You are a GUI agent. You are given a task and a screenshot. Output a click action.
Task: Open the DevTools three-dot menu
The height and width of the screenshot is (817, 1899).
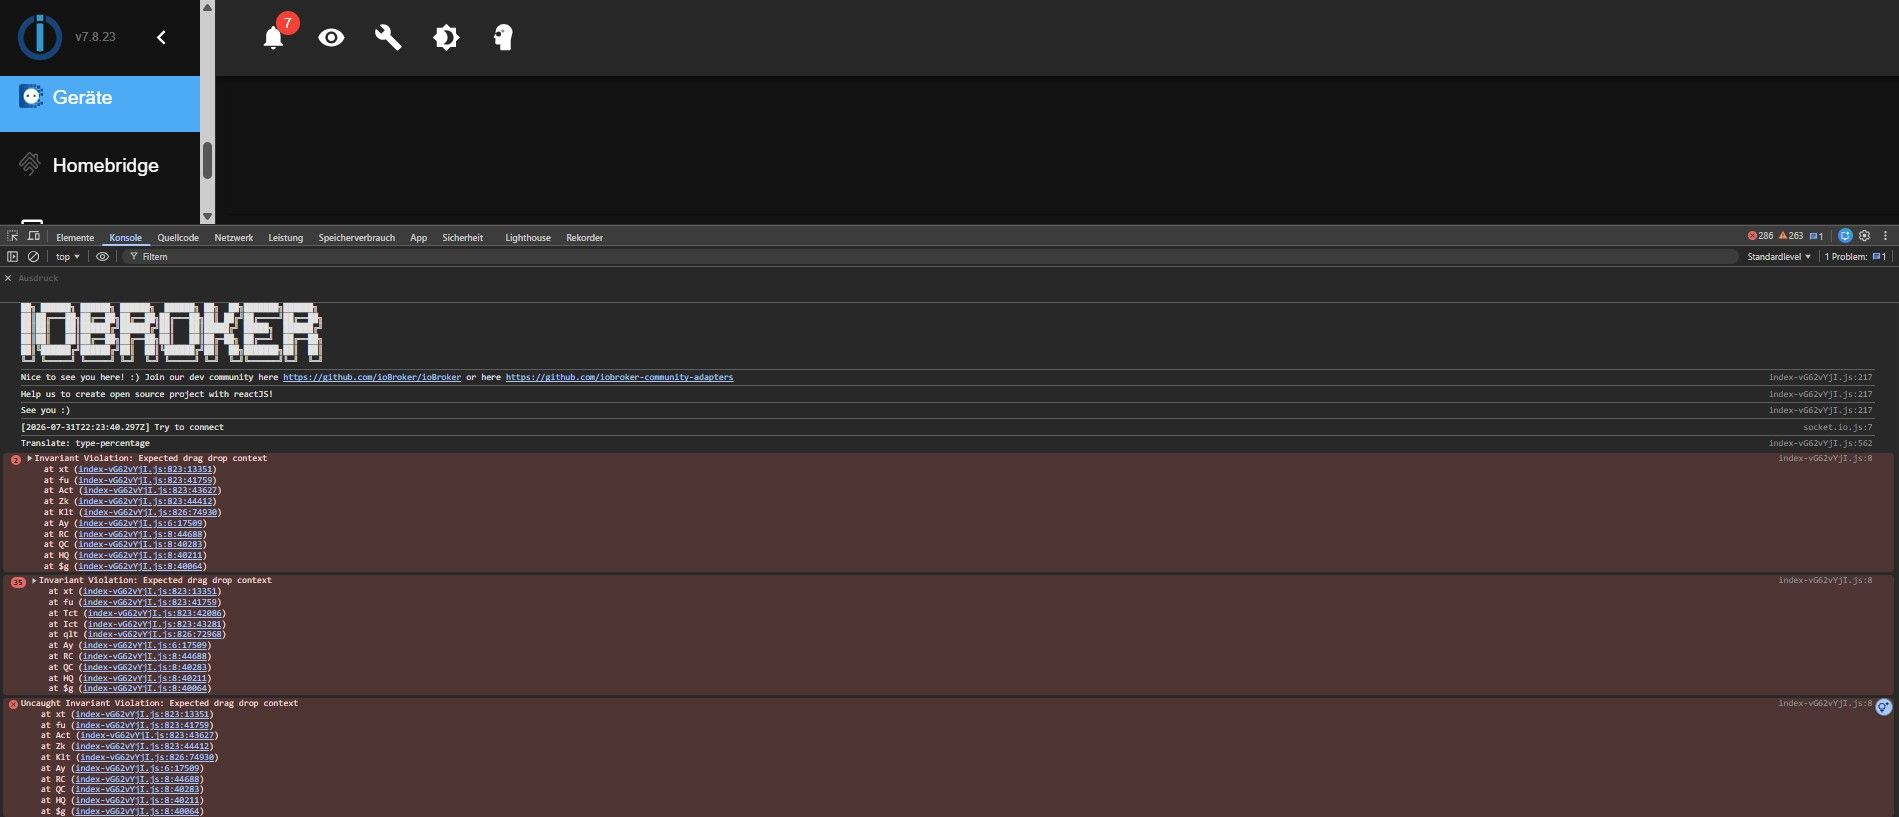[1885, 236]
